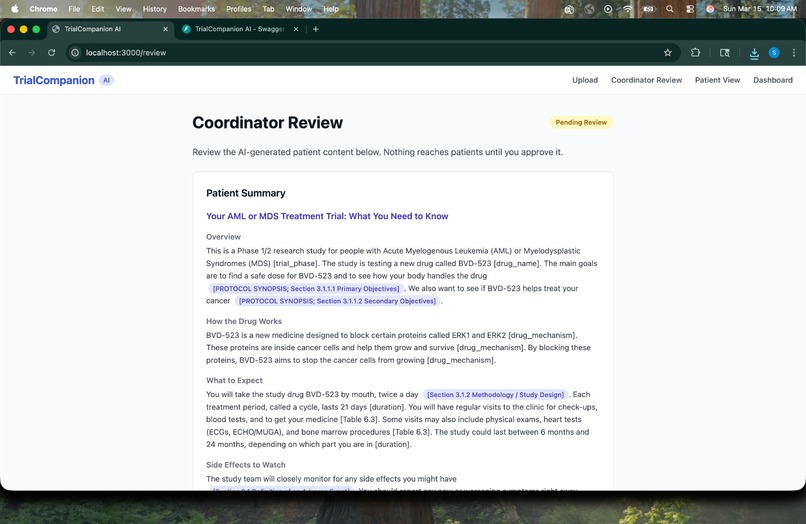Screen dimensions: 806x524
Task: Open the Coordinator Review page
Action: [646, 80]
